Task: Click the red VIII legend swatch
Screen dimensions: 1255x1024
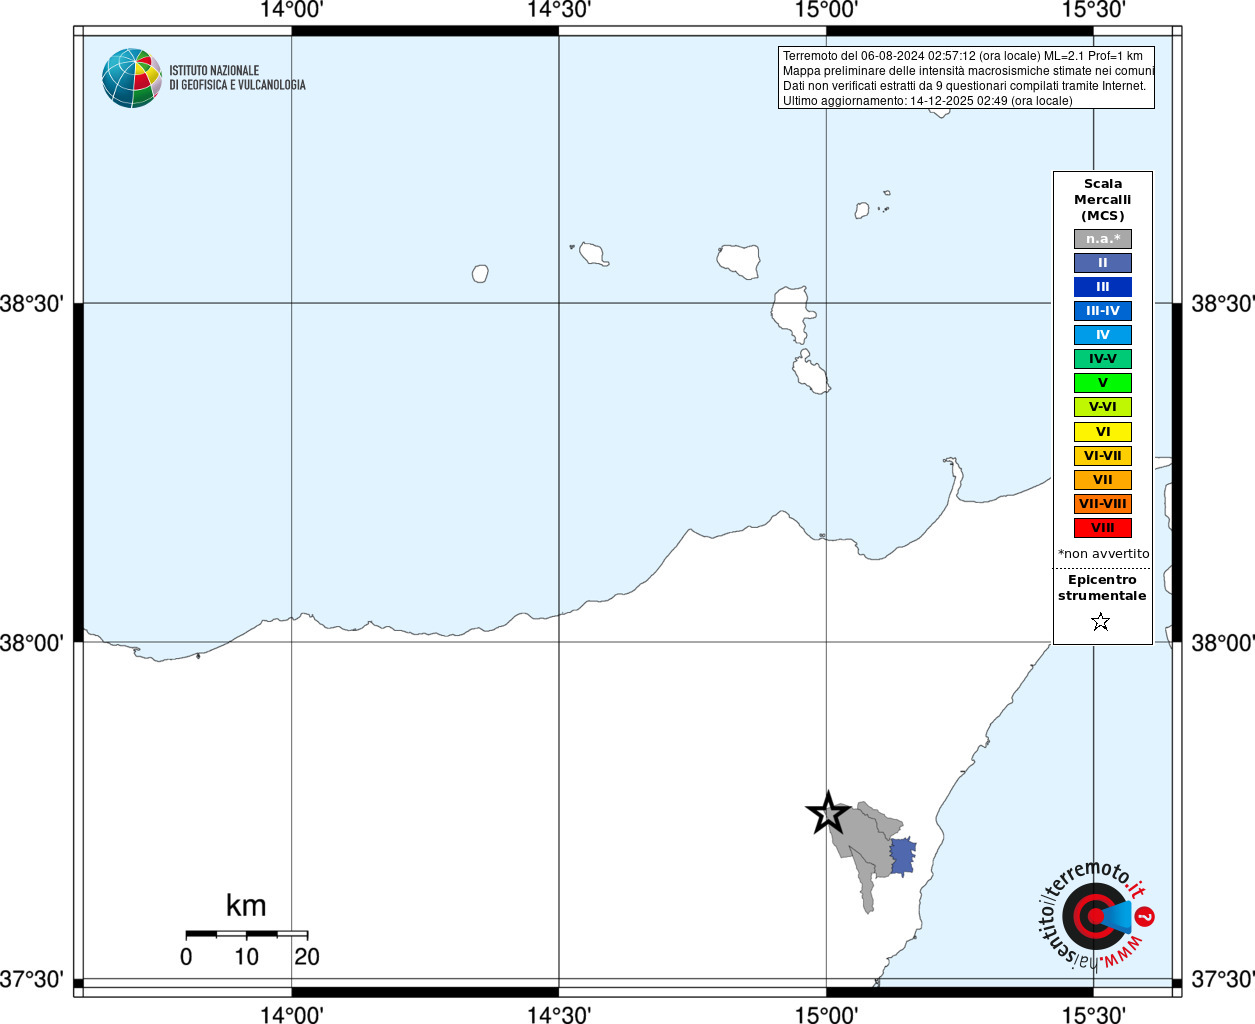Action: pyautogui.click(x=1103, y=528)
